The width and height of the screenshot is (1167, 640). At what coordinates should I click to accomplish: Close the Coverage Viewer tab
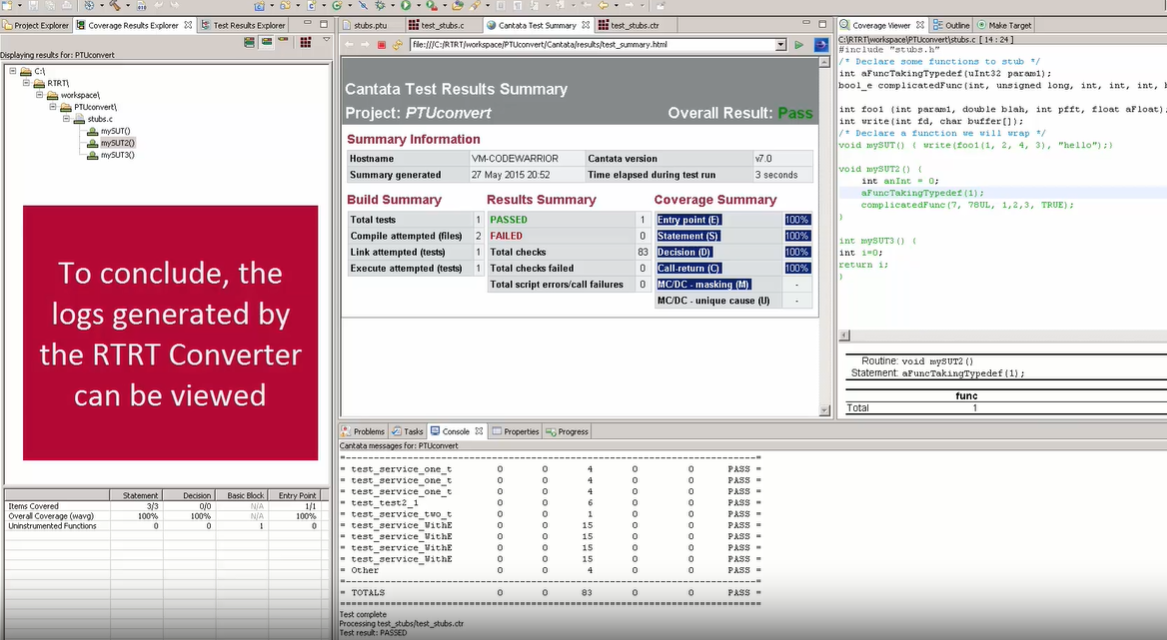click(x=921, y=25)
